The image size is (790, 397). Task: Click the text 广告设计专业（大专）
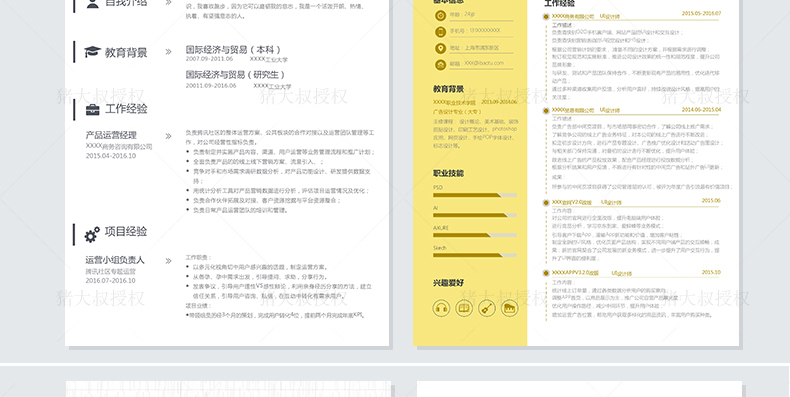click(x=457, y=112)
